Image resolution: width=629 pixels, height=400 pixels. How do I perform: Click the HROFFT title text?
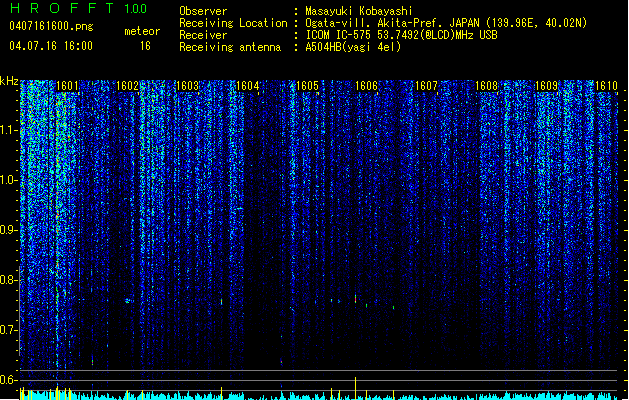pos(62,8)
